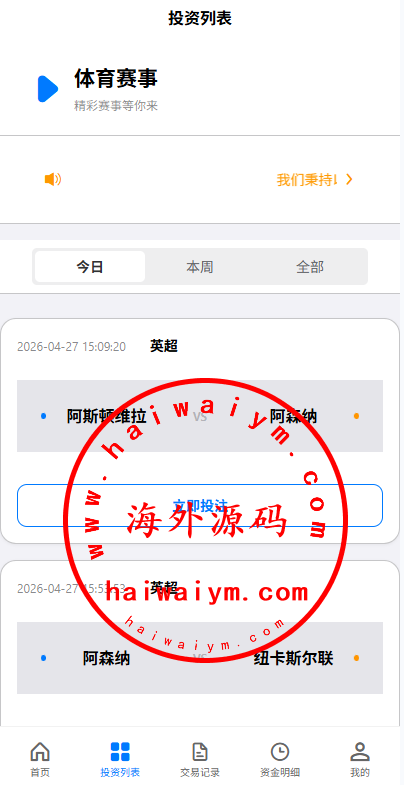Click the 英超 label on first match
Viewport: 404px width, 785px height.
(x=164, y=346)
